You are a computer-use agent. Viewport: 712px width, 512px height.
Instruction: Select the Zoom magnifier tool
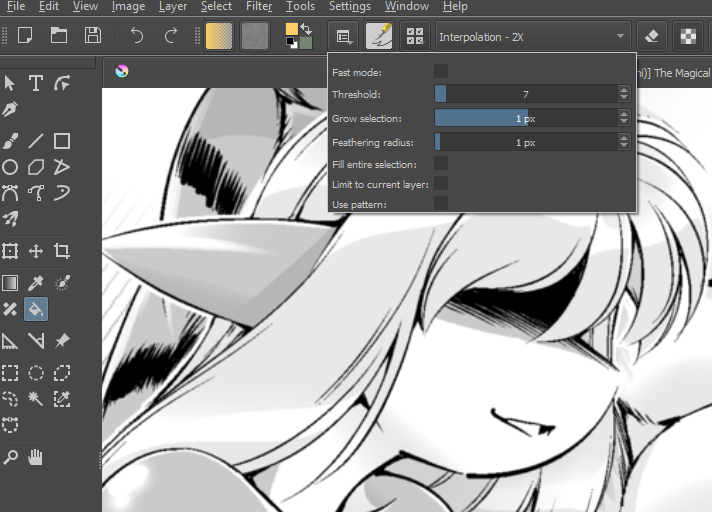tap(10, 458)
